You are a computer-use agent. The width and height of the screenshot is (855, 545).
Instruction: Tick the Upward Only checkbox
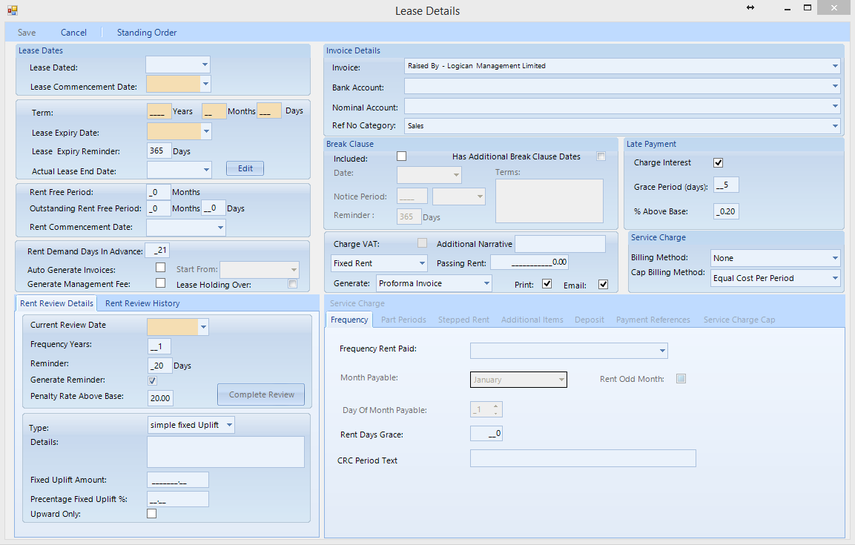[x=152, y=513]
